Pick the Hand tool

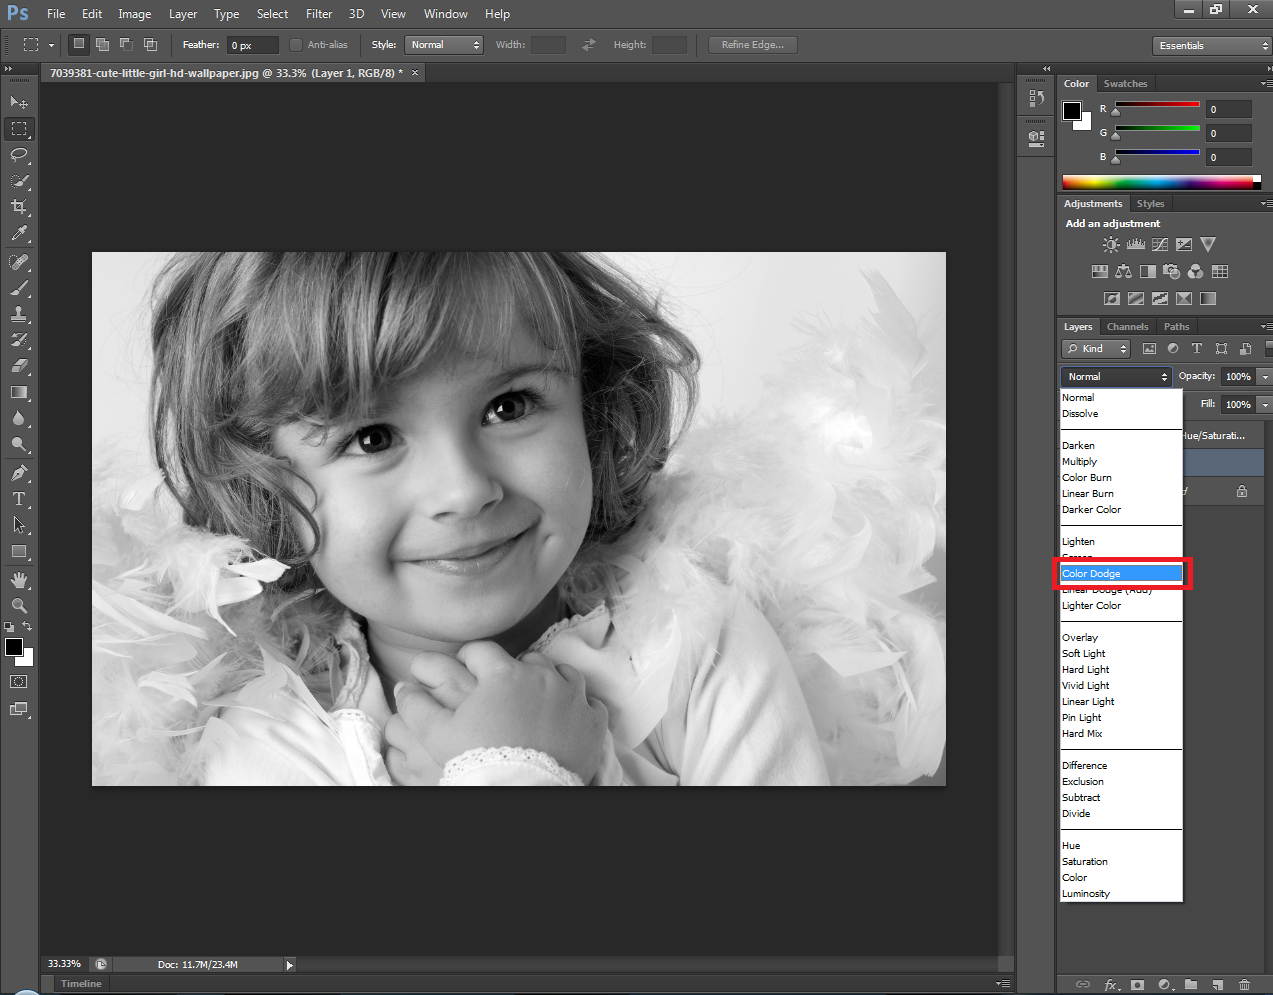(x=19, y=580)
